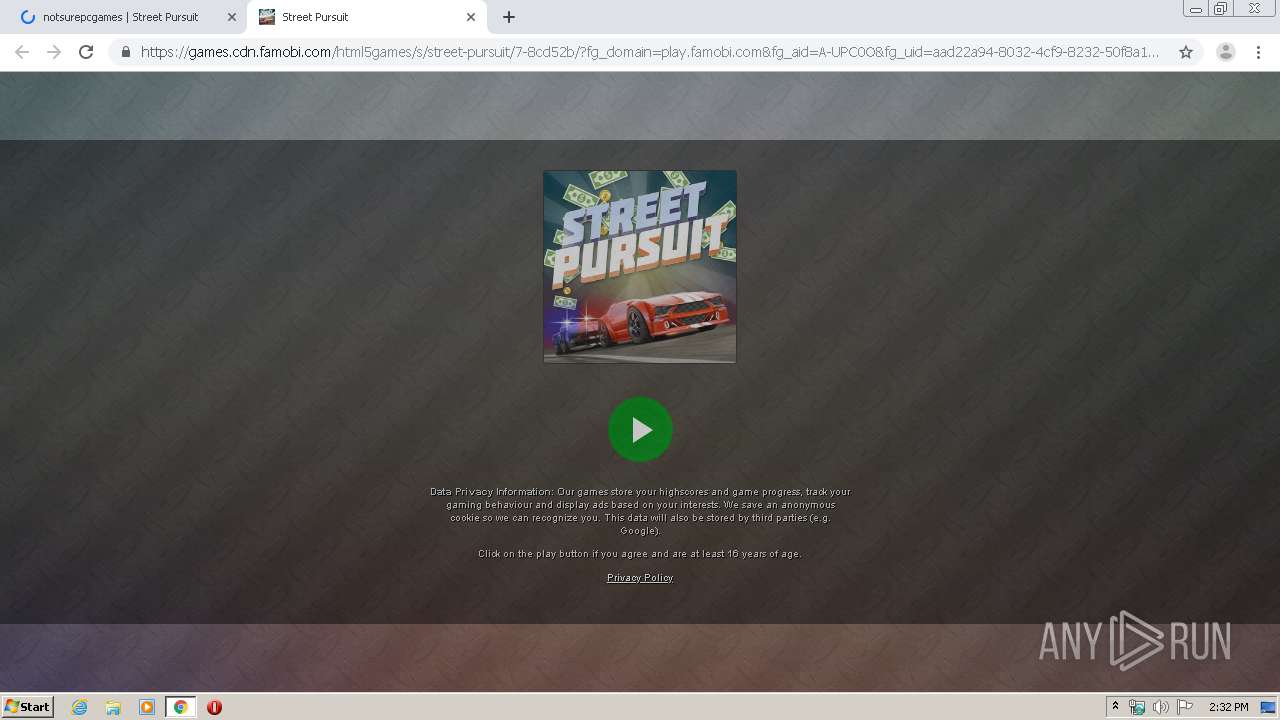This screenshot has width=1280, height=720.
Task: Select the Chrome taskbar button
Action: 181,707
